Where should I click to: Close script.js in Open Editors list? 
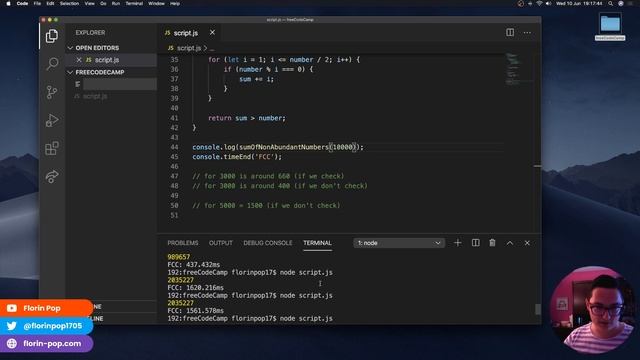[x=79, y=60]
